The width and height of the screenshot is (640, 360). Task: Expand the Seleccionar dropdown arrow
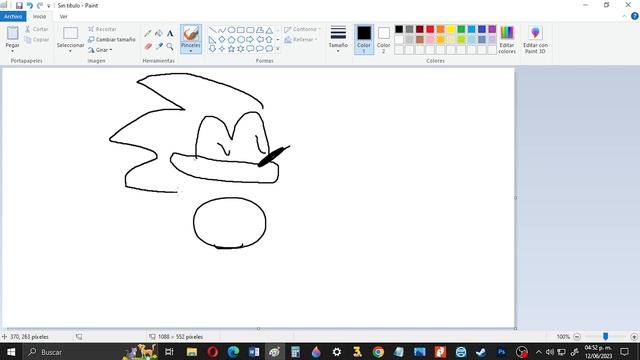70,51
